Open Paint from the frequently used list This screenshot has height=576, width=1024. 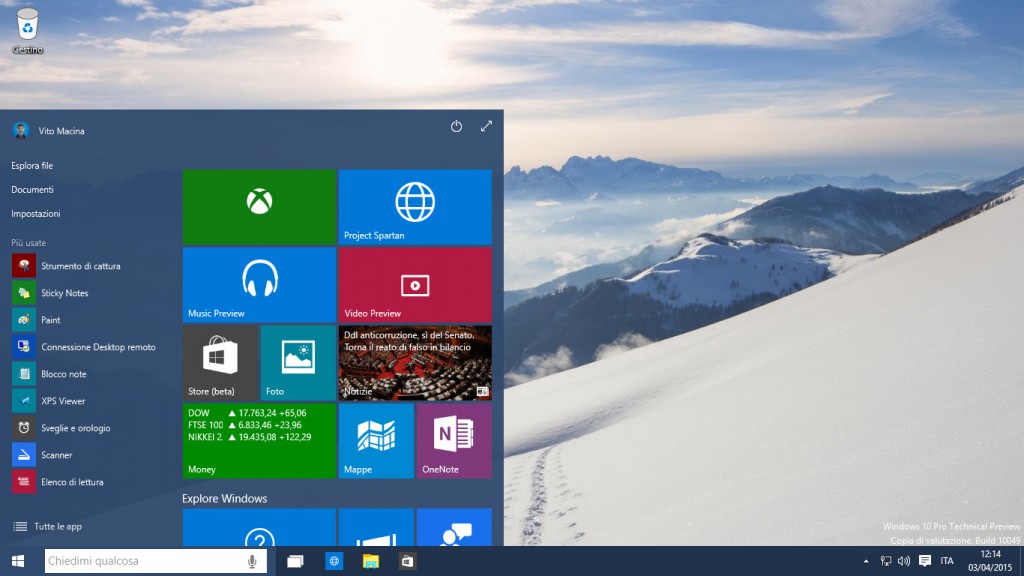pos(52,319)
